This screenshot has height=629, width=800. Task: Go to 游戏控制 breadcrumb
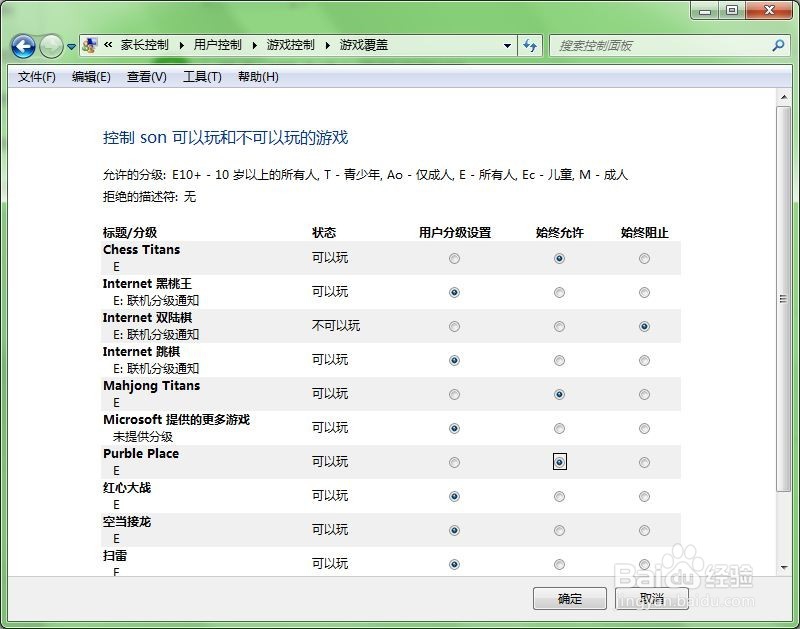point(290,45)
